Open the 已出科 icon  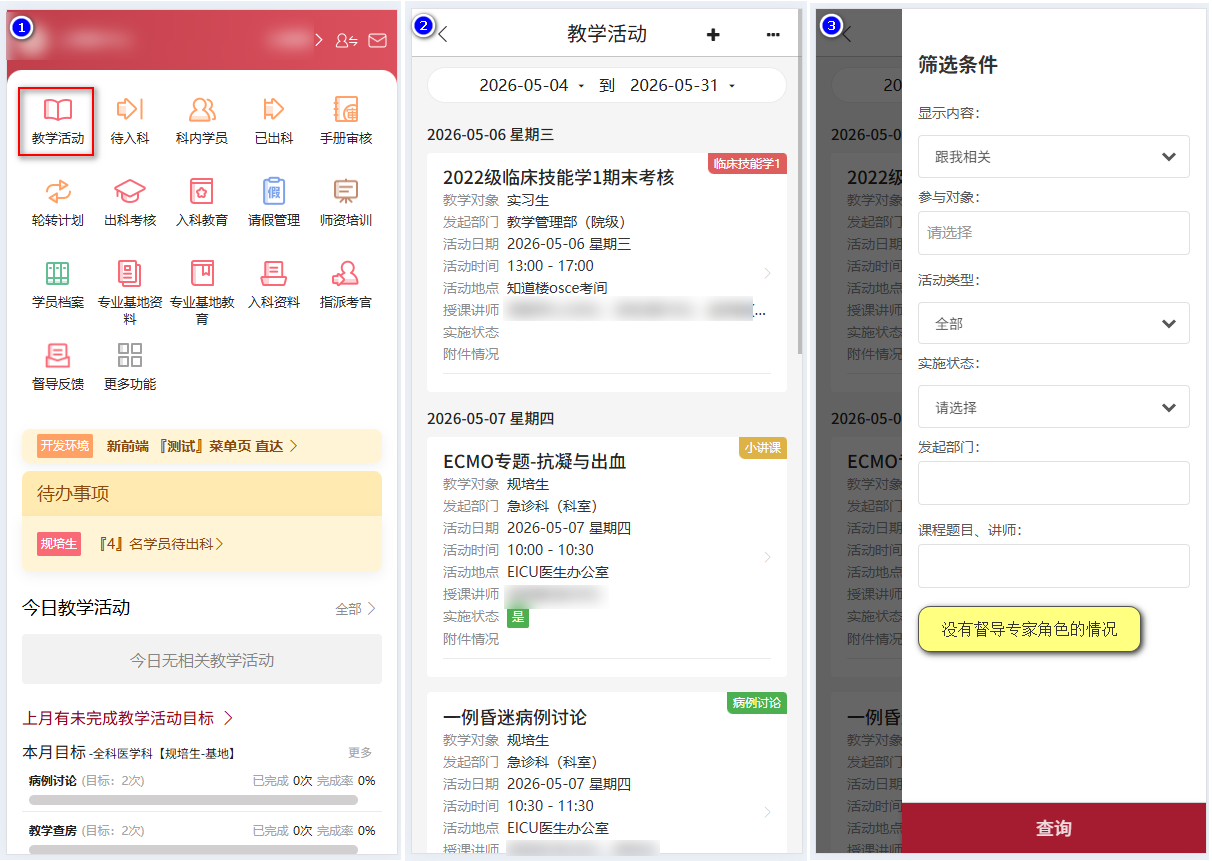(x=274, y=121)
